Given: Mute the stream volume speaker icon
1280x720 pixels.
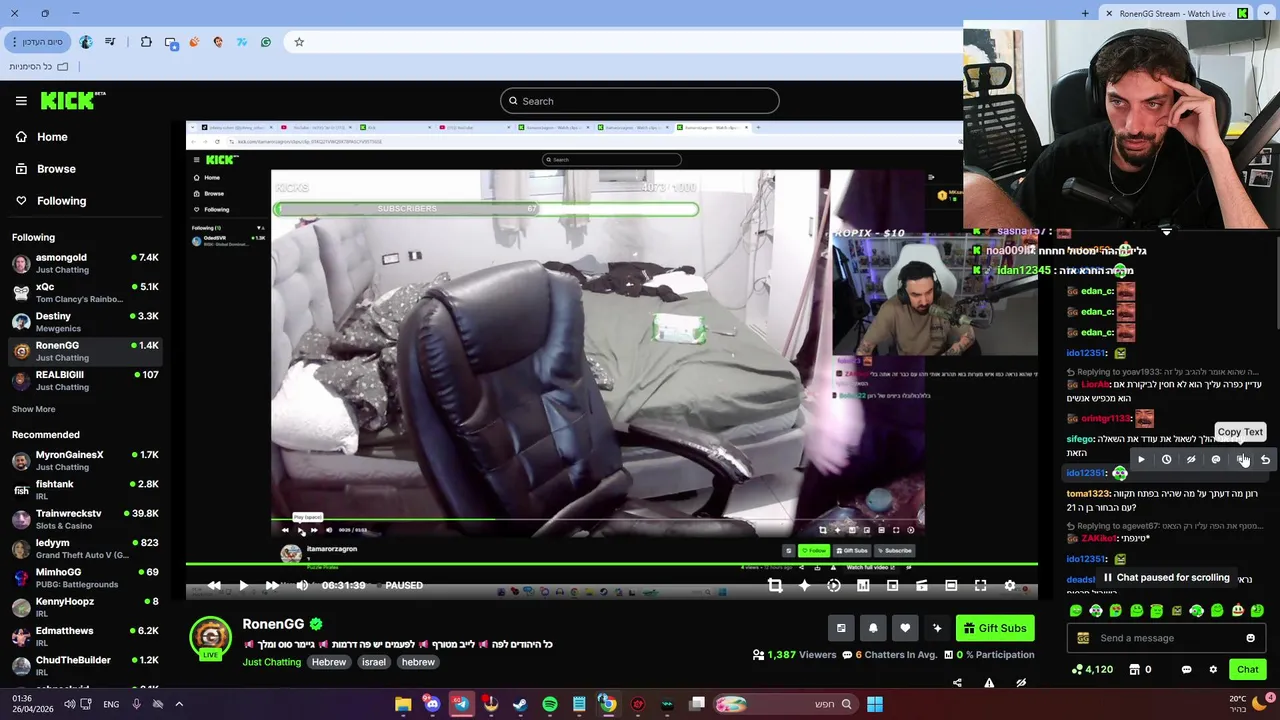Looking at the screenshot, I should pos(302,585).
